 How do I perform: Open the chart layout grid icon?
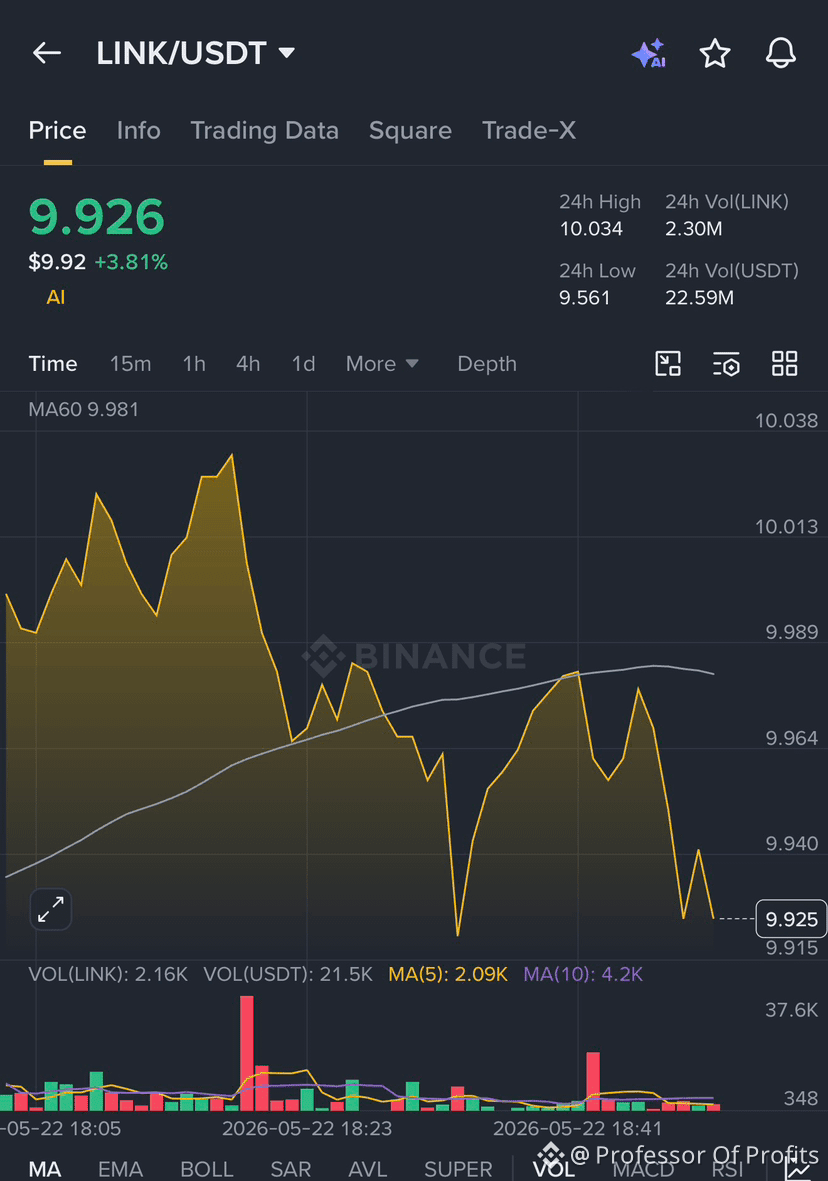pyautogui.click(x=784, y=364)
